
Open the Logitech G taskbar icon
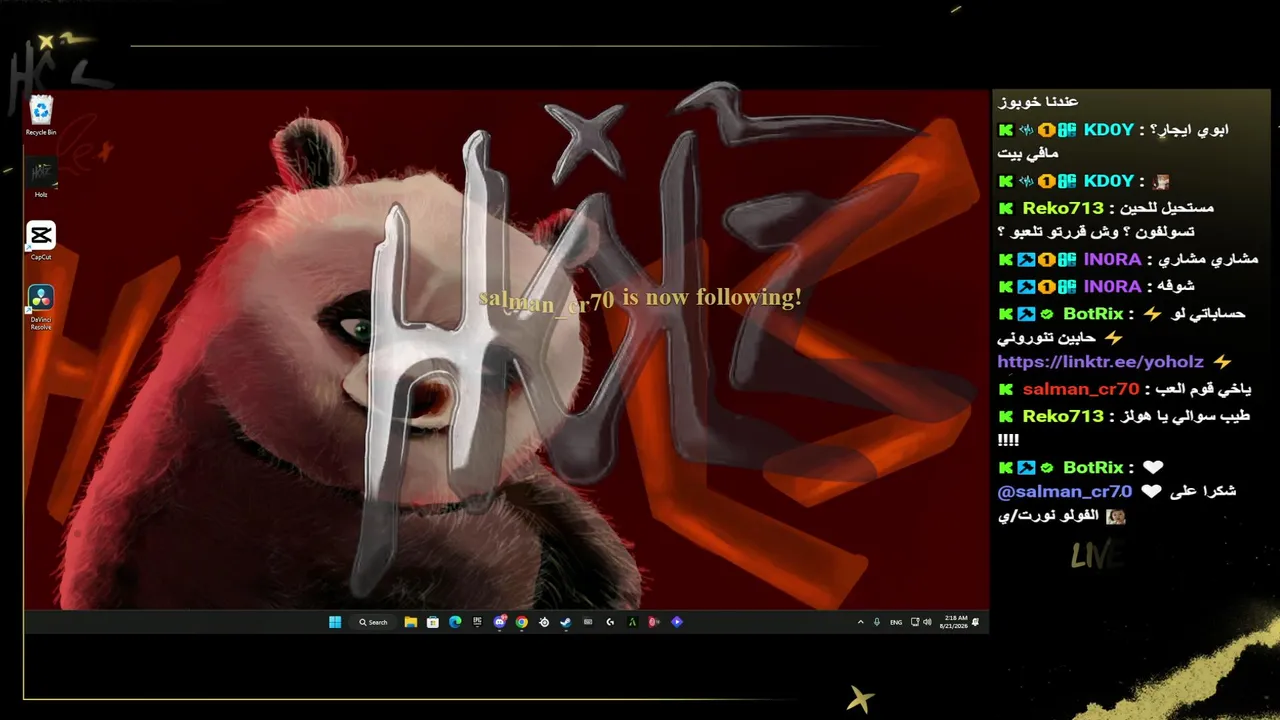pos(610,622)
